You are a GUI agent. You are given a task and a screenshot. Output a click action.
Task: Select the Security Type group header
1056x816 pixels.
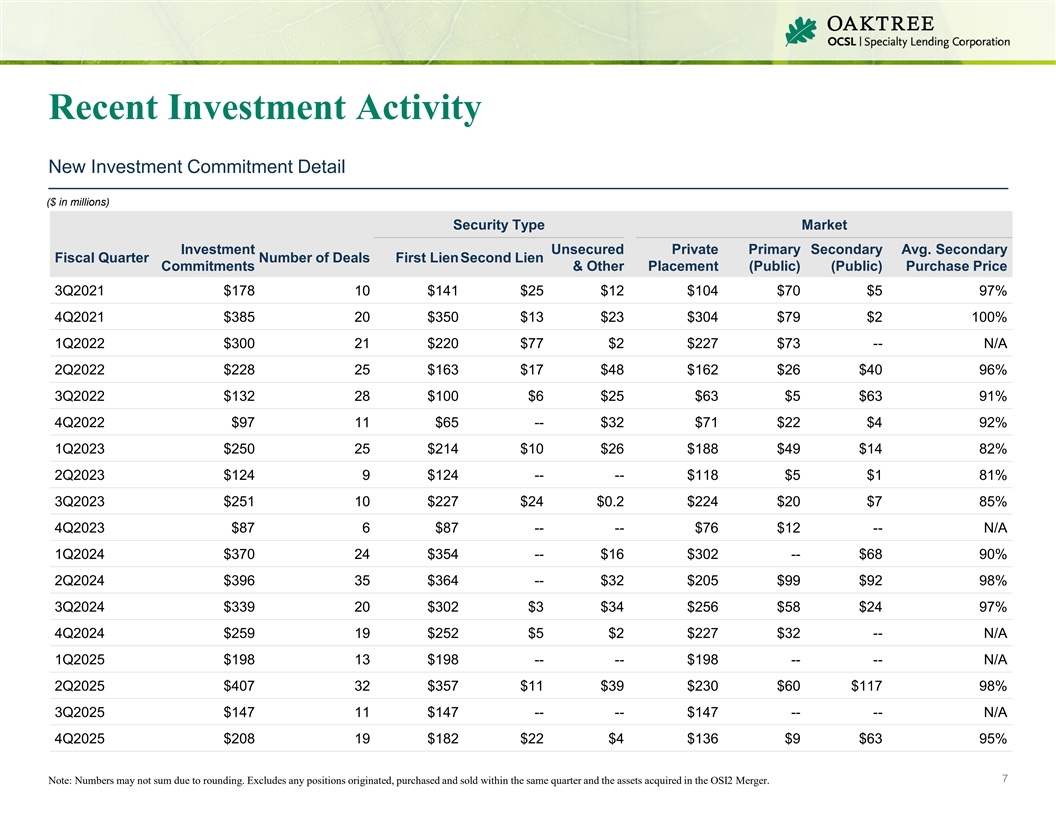[498, 225]
